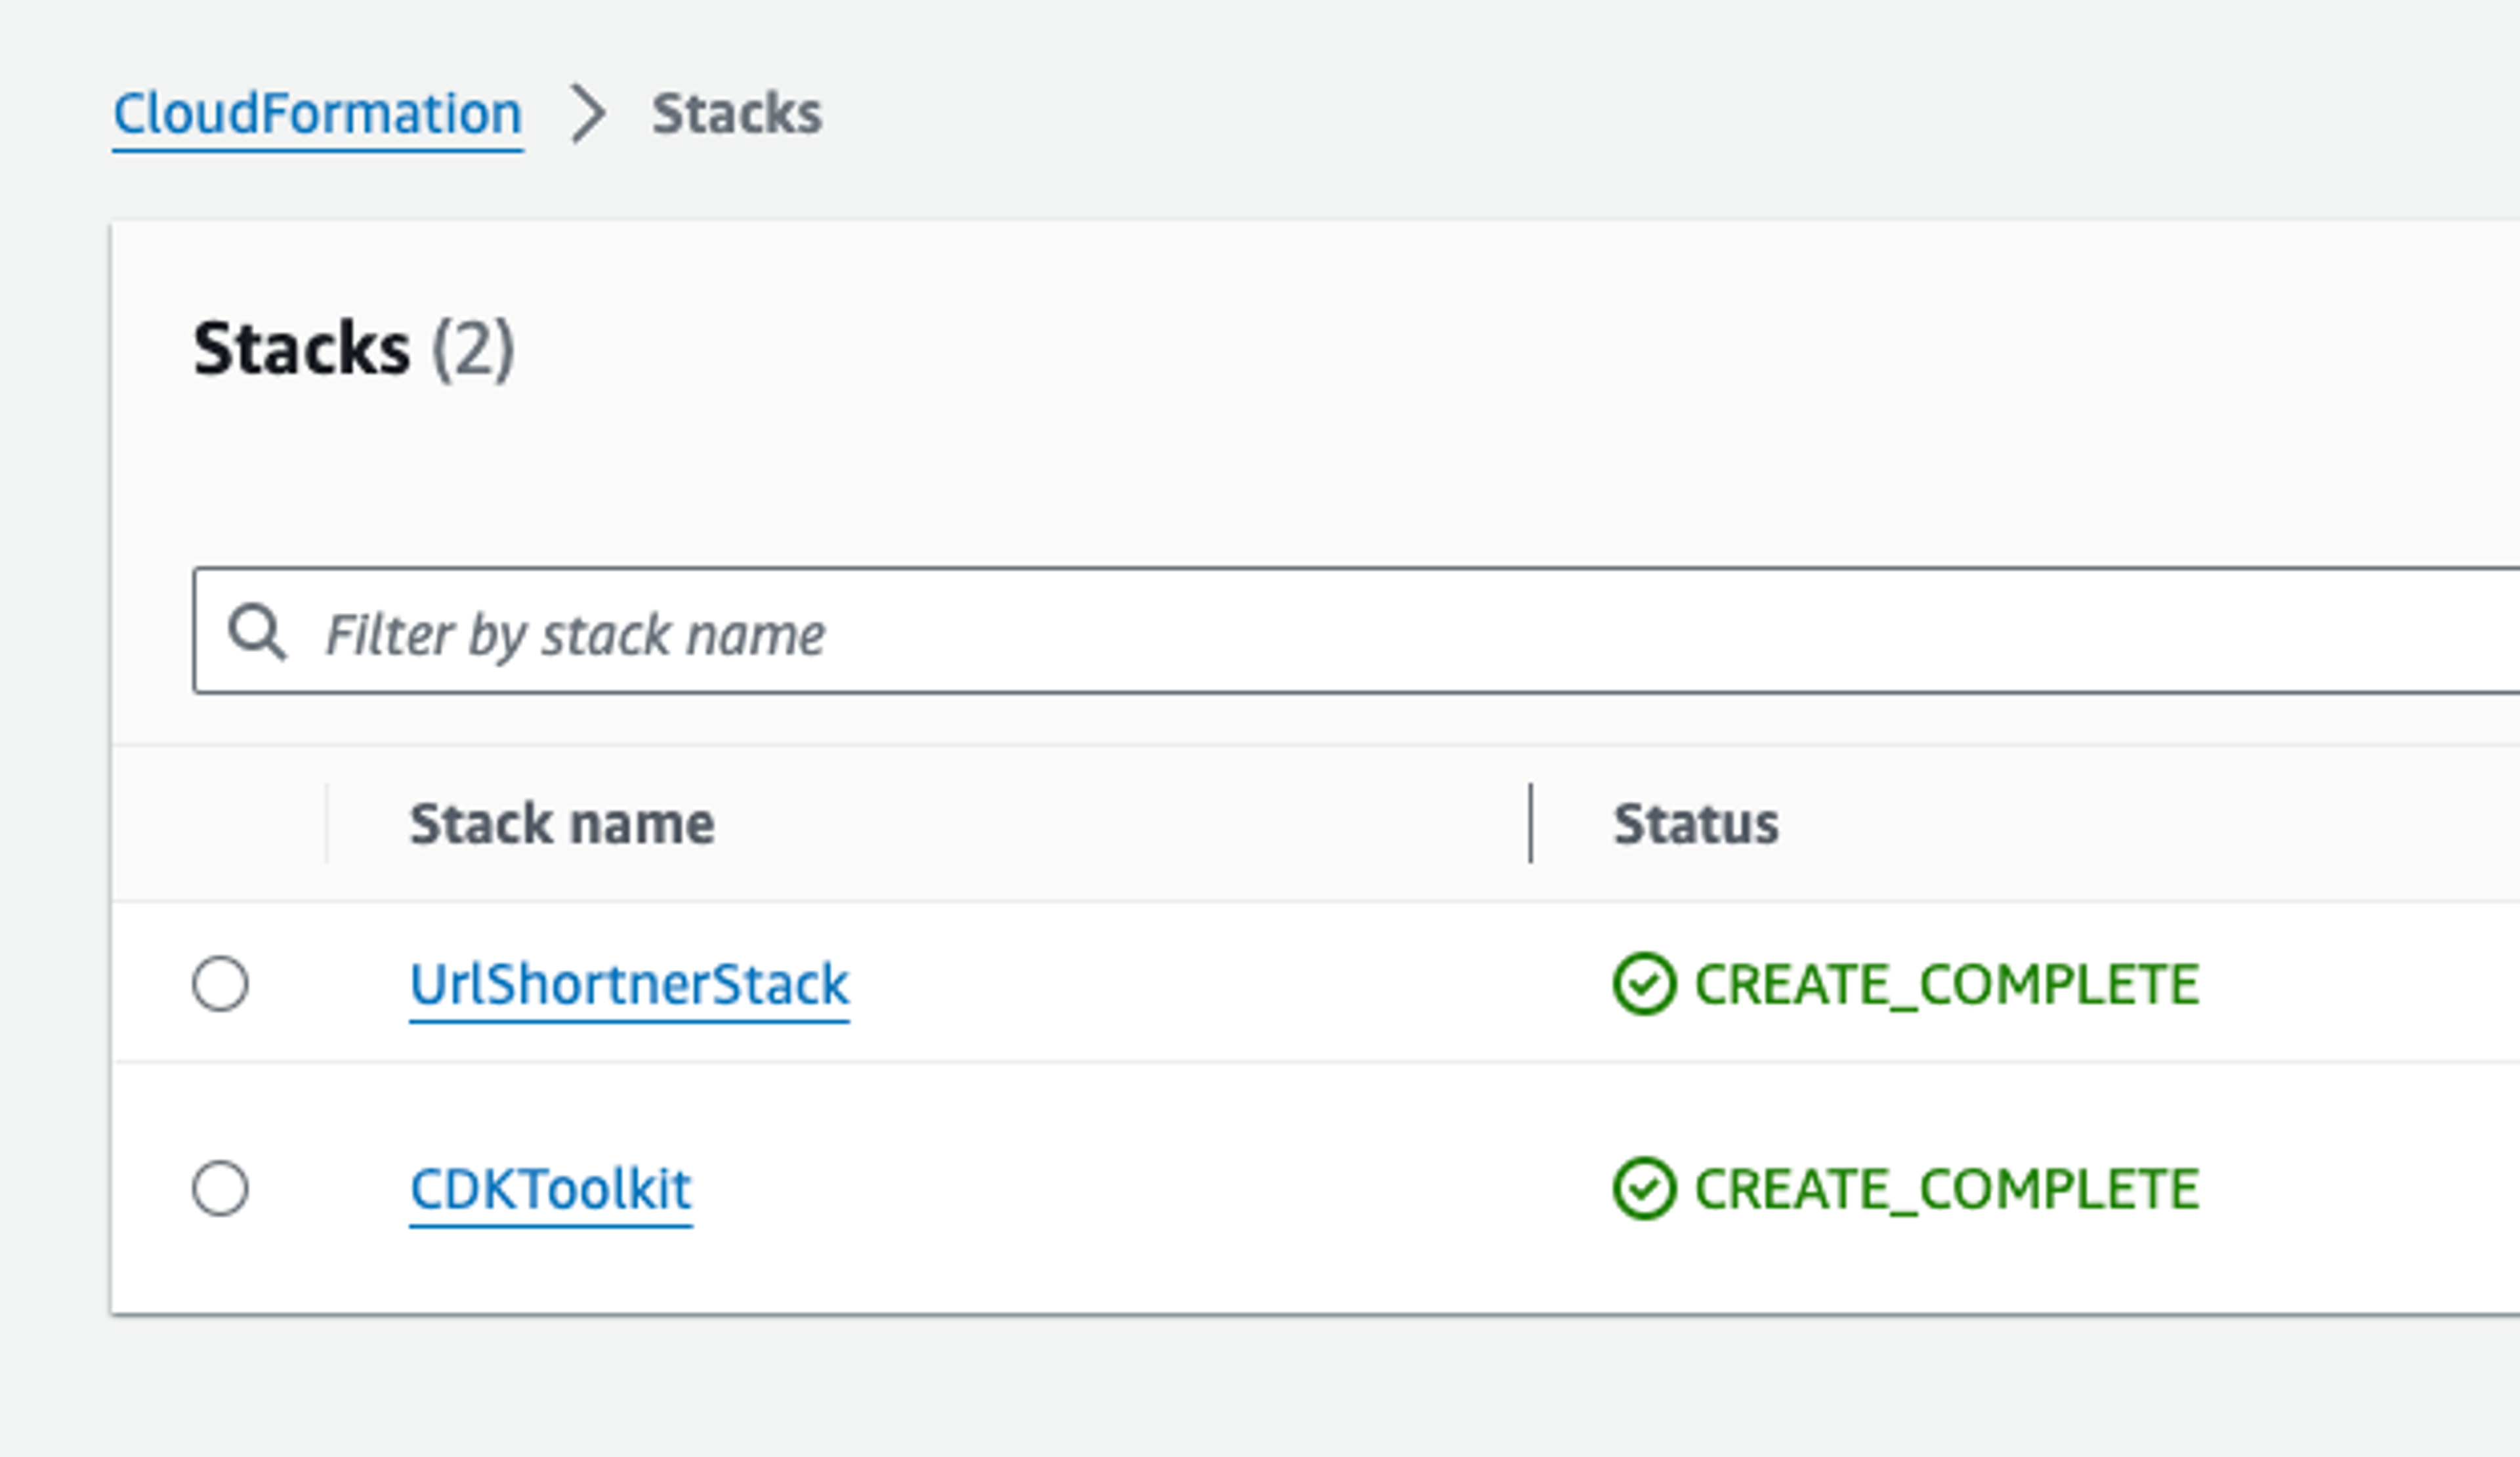Click empty area of the CDKToolkit row

pos(1100,1189)
